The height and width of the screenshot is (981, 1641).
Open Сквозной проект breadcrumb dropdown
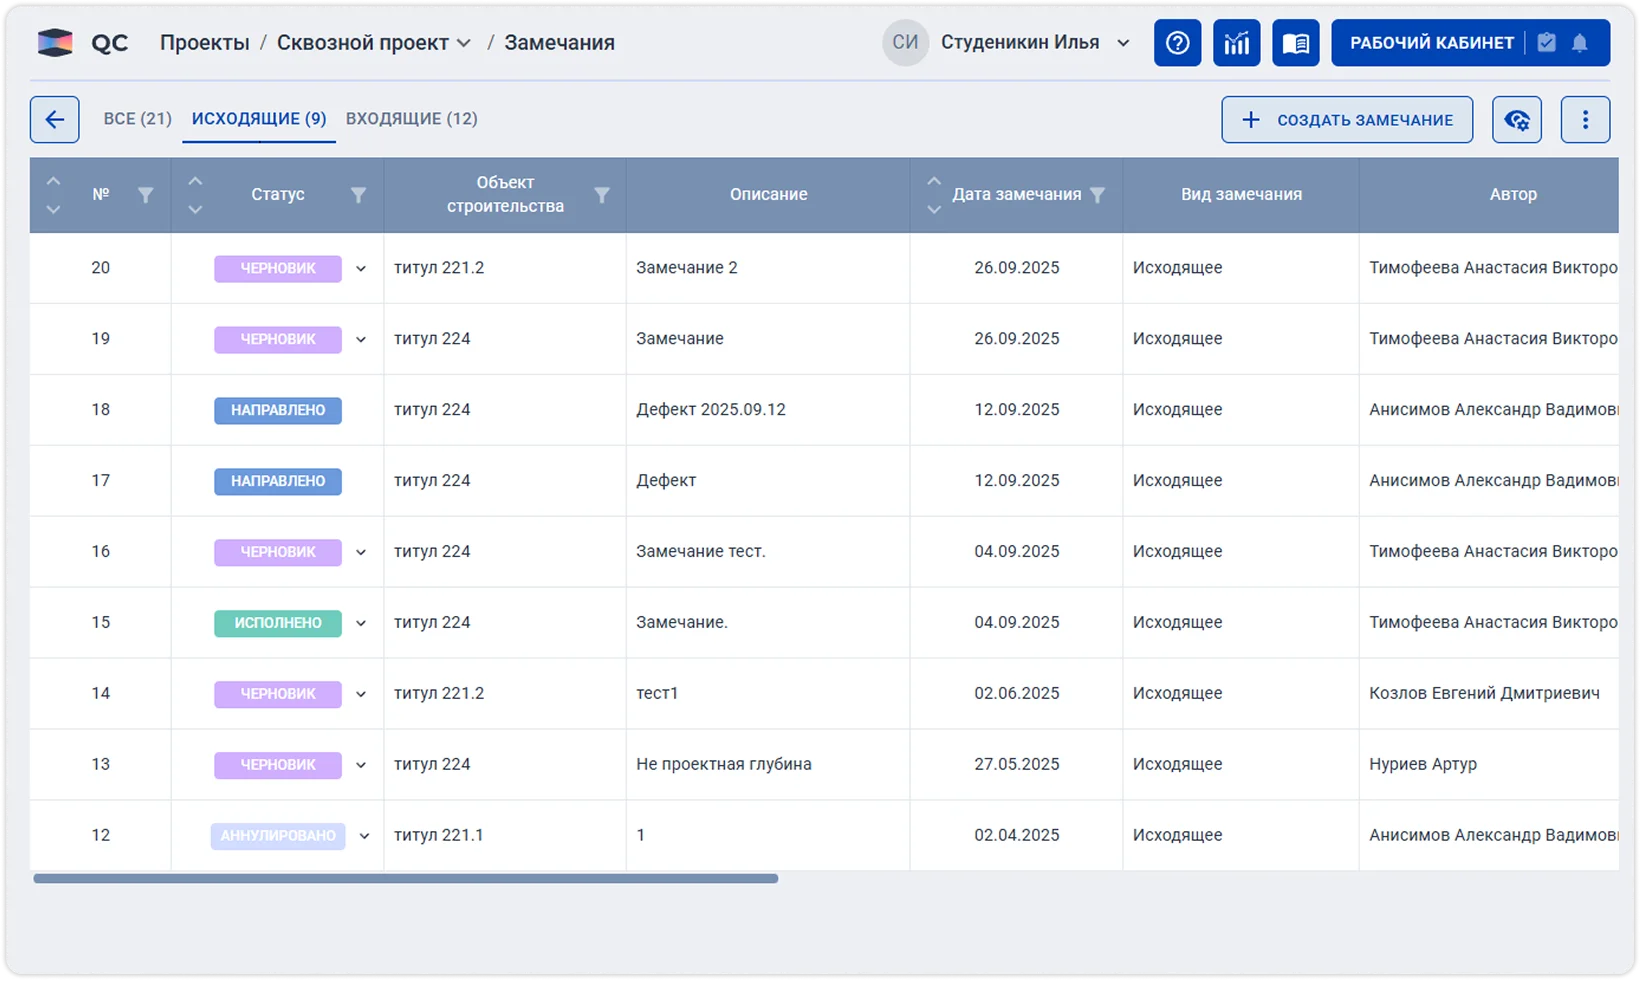coord(464,43)
